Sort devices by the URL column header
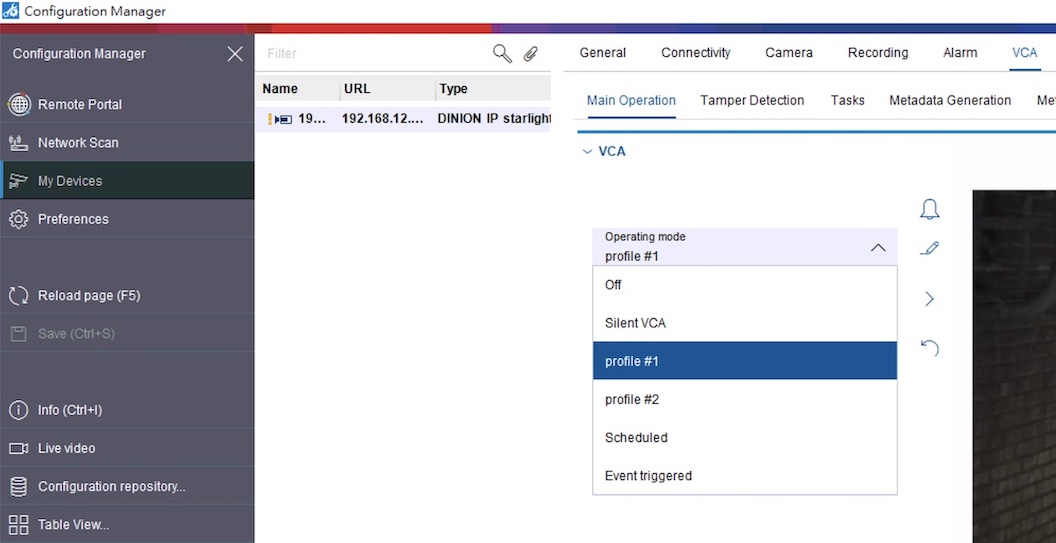 tap(388, 89)
